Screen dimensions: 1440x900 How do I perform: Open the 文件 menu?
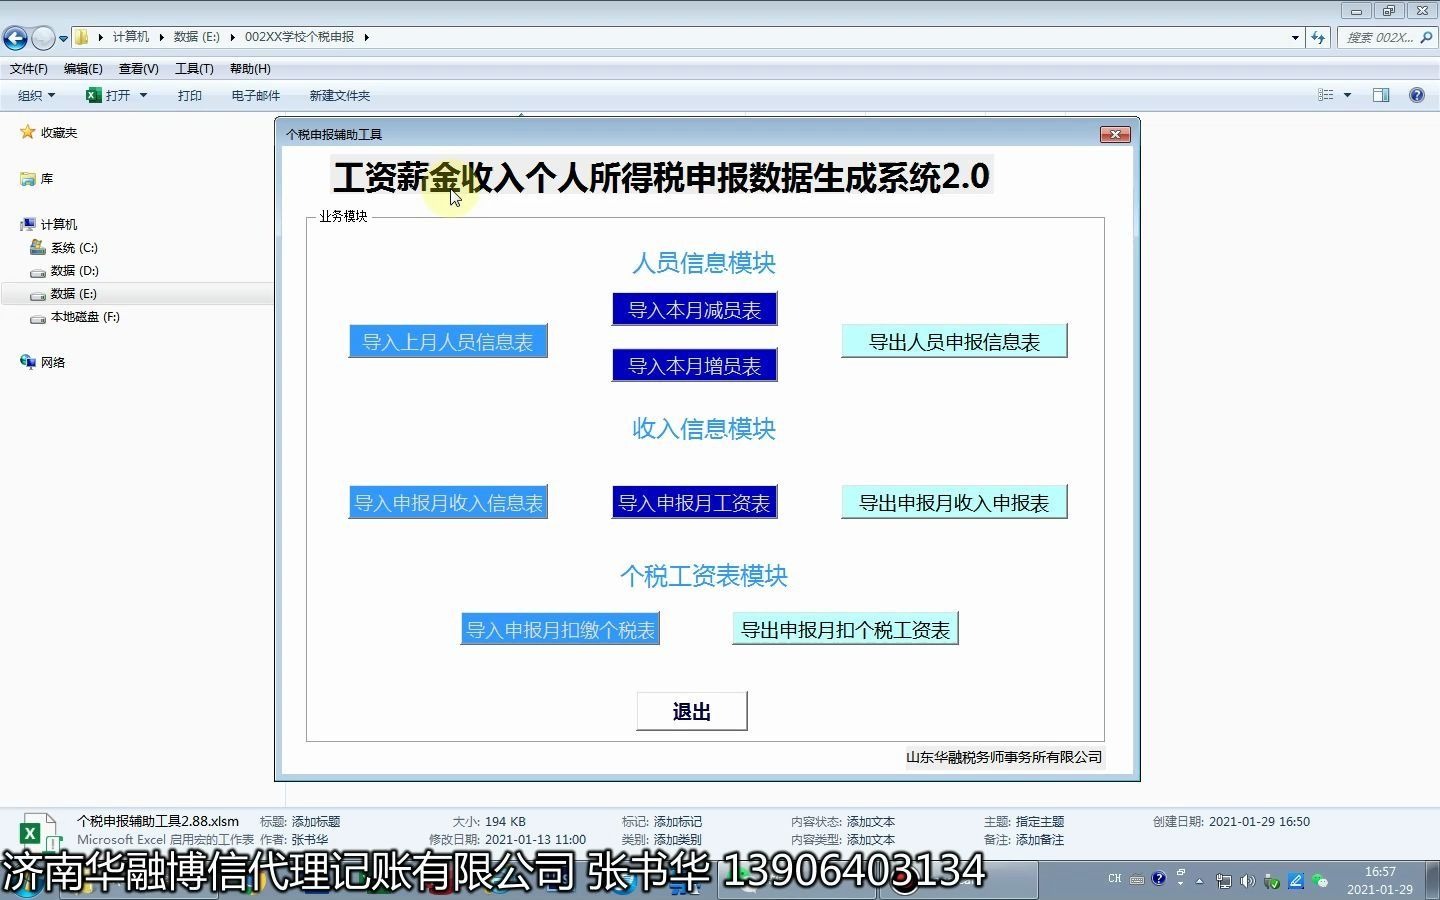[x=27, y=68]
